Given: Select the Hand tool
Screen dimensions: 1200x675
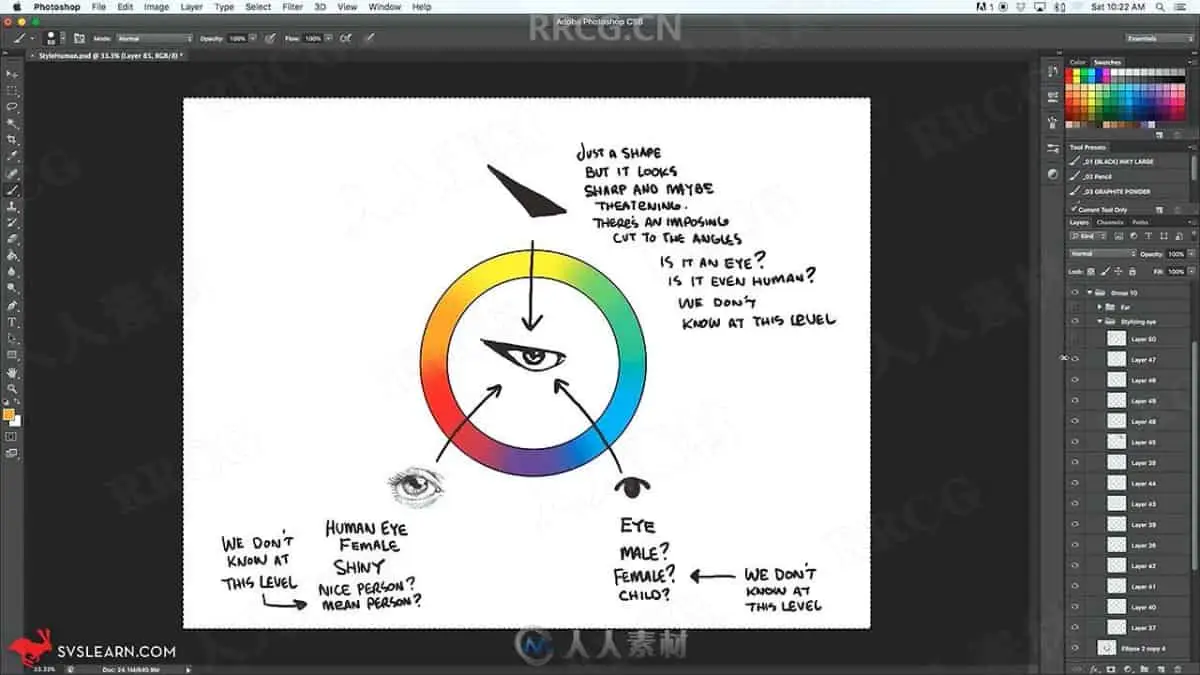Looking at the screenshot, I should coord(12,372).
